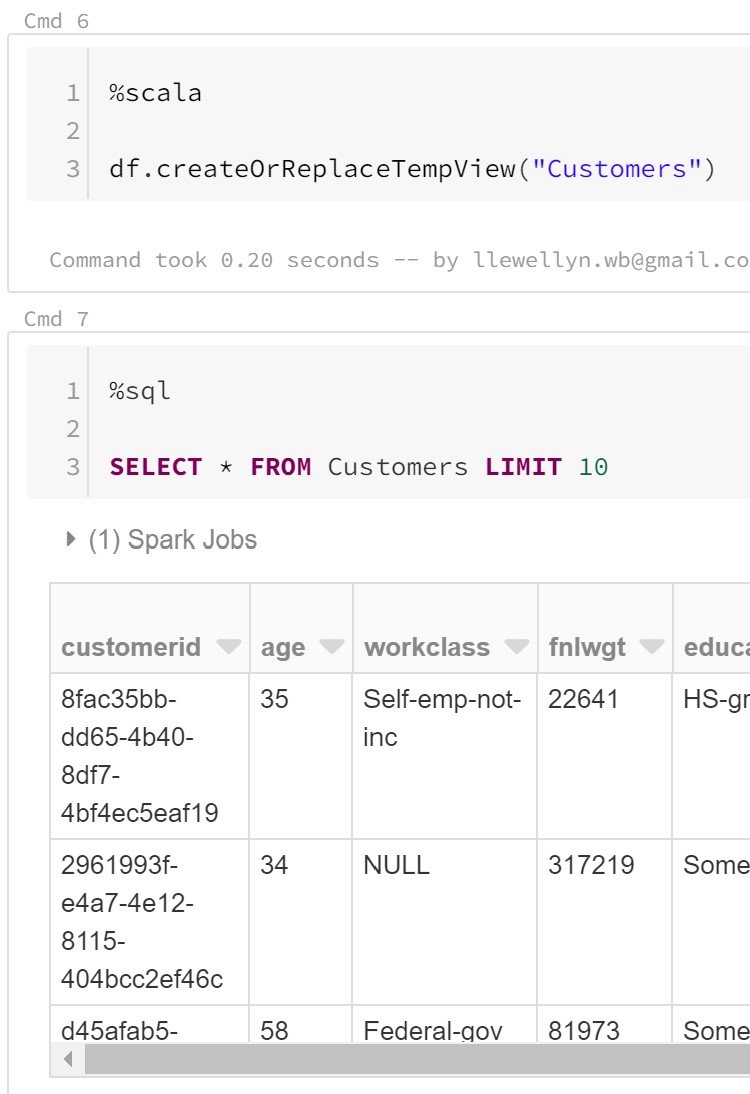
Task: Place cursor in the SELECT * FROM Customers line
Action: tap(358, 467)
